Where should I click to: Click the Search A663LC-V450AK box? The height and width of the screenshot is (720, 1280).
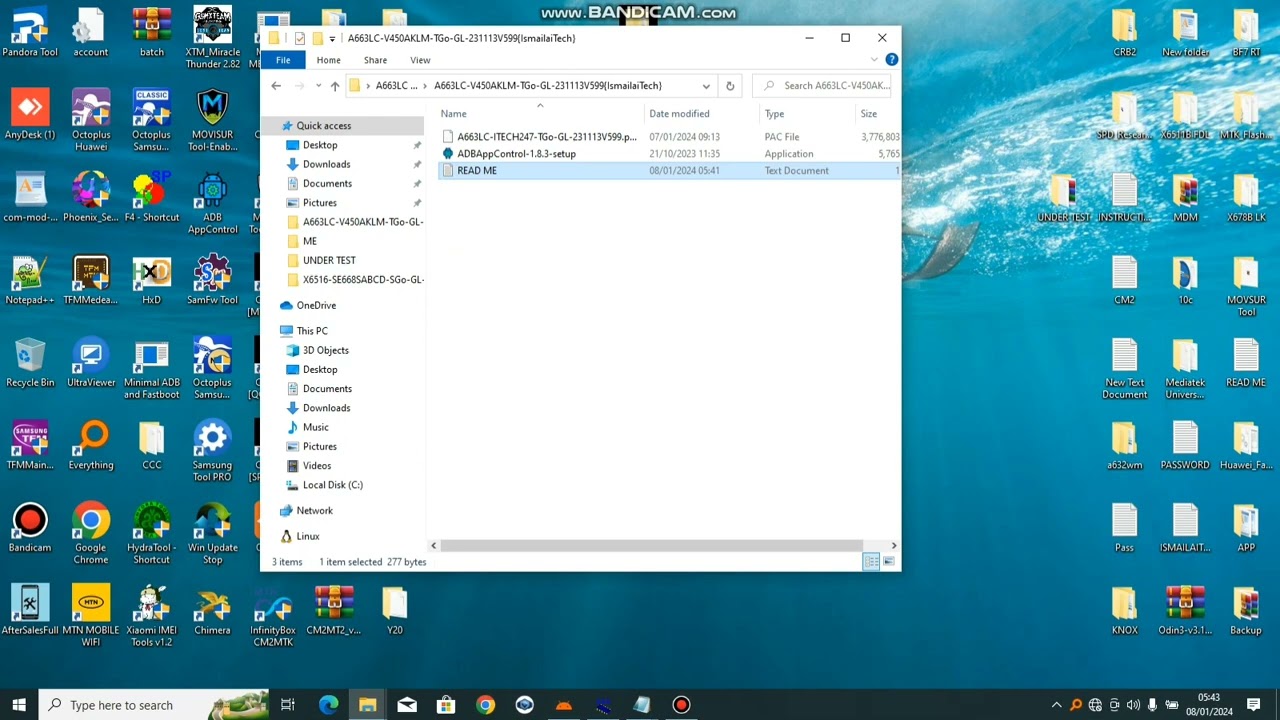tap(822, 86)
